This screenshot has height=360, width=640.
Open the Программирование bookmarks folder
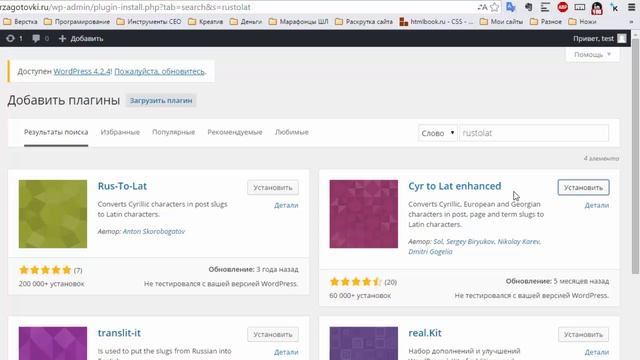[x=77, y=22]
